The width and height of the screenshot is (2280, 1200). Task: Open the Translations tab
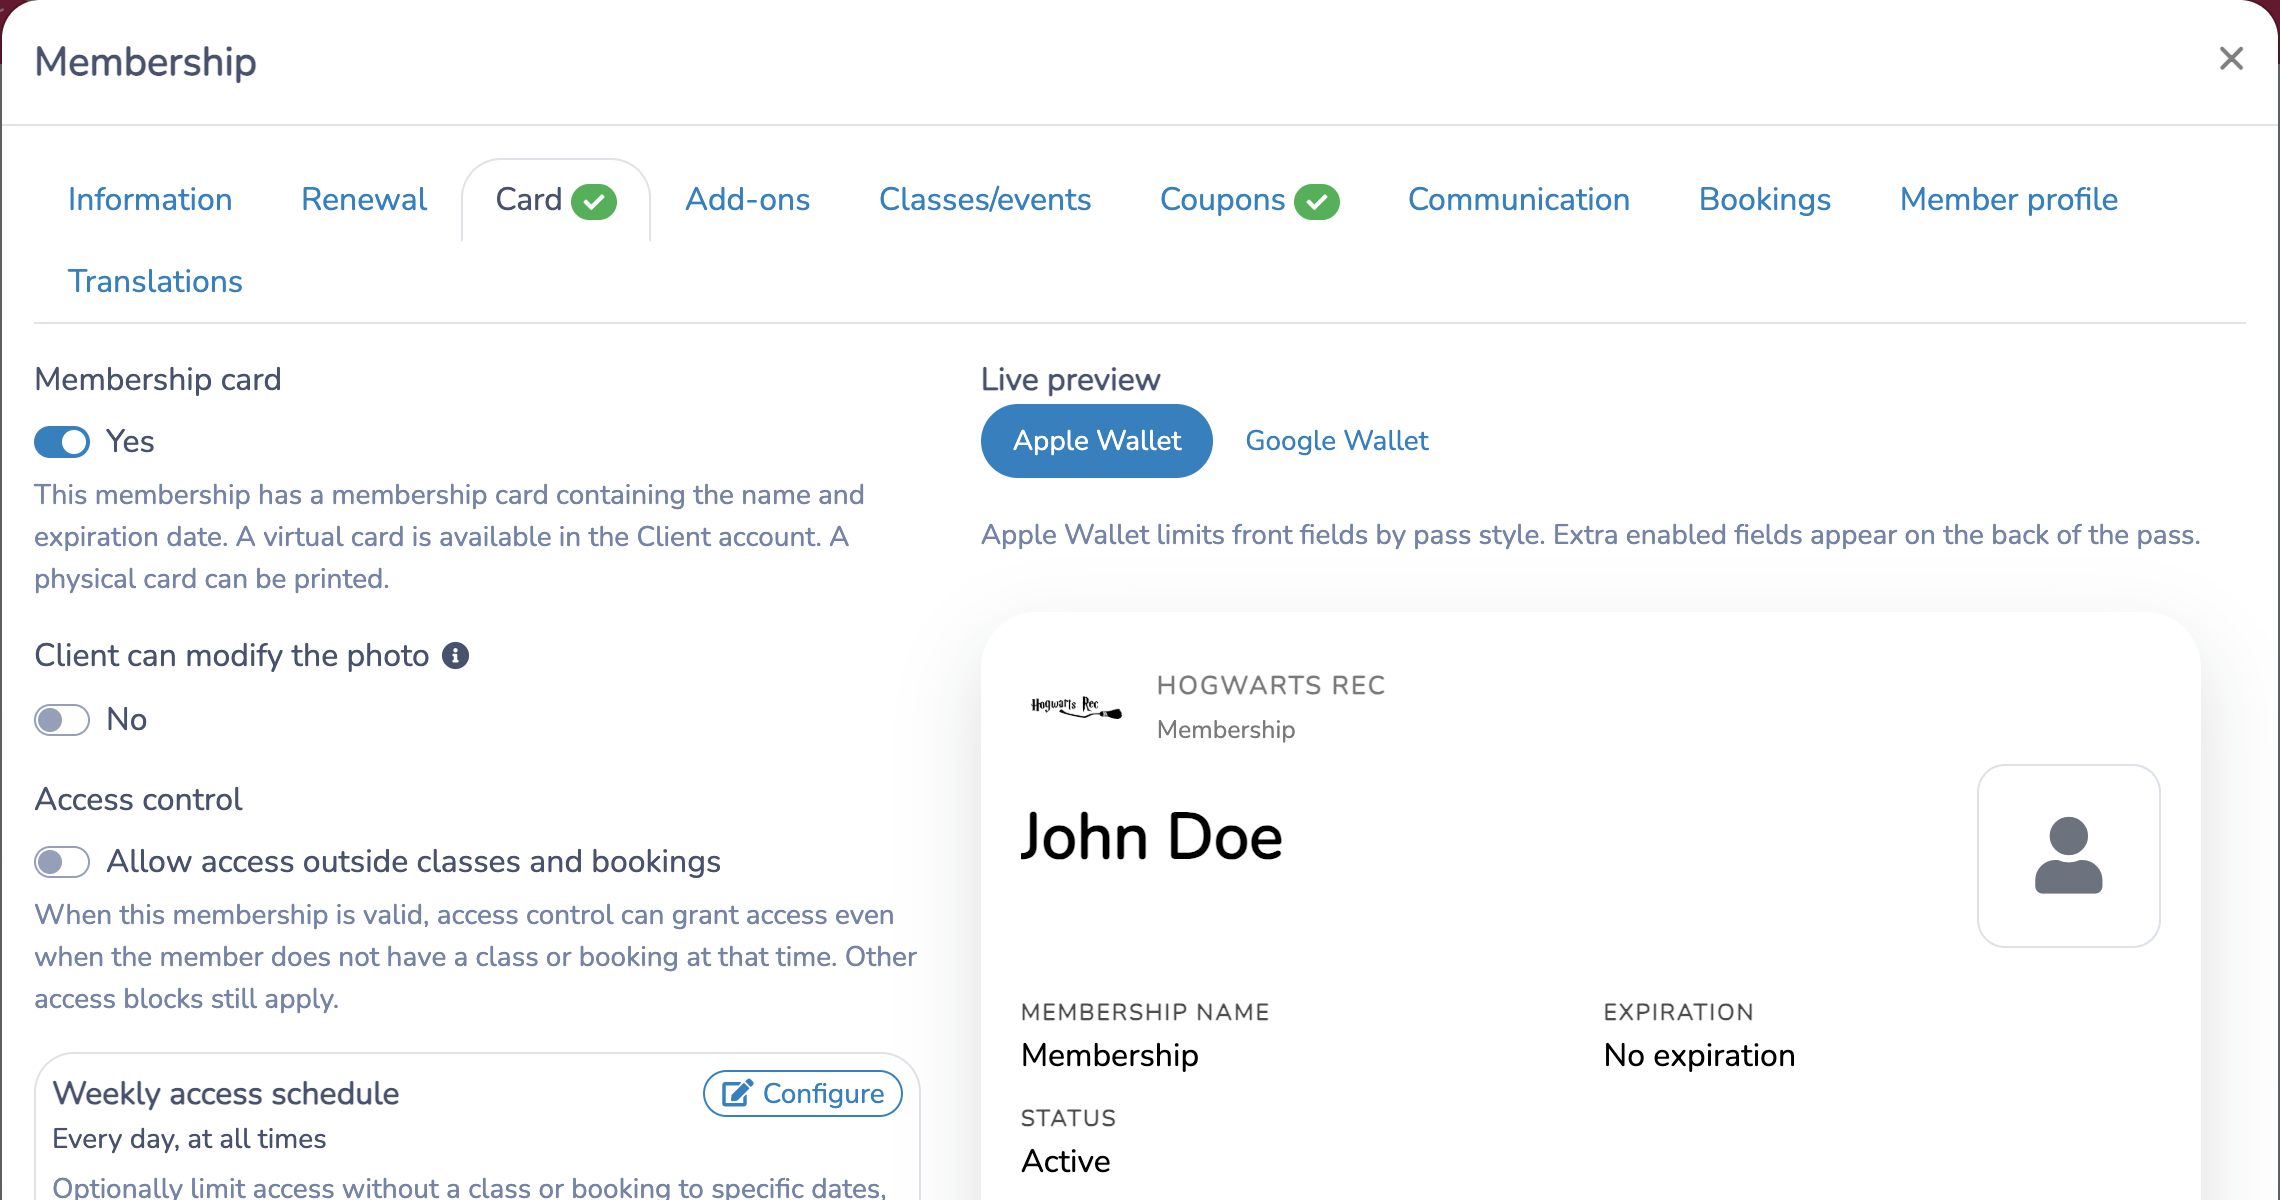[155, 281]
